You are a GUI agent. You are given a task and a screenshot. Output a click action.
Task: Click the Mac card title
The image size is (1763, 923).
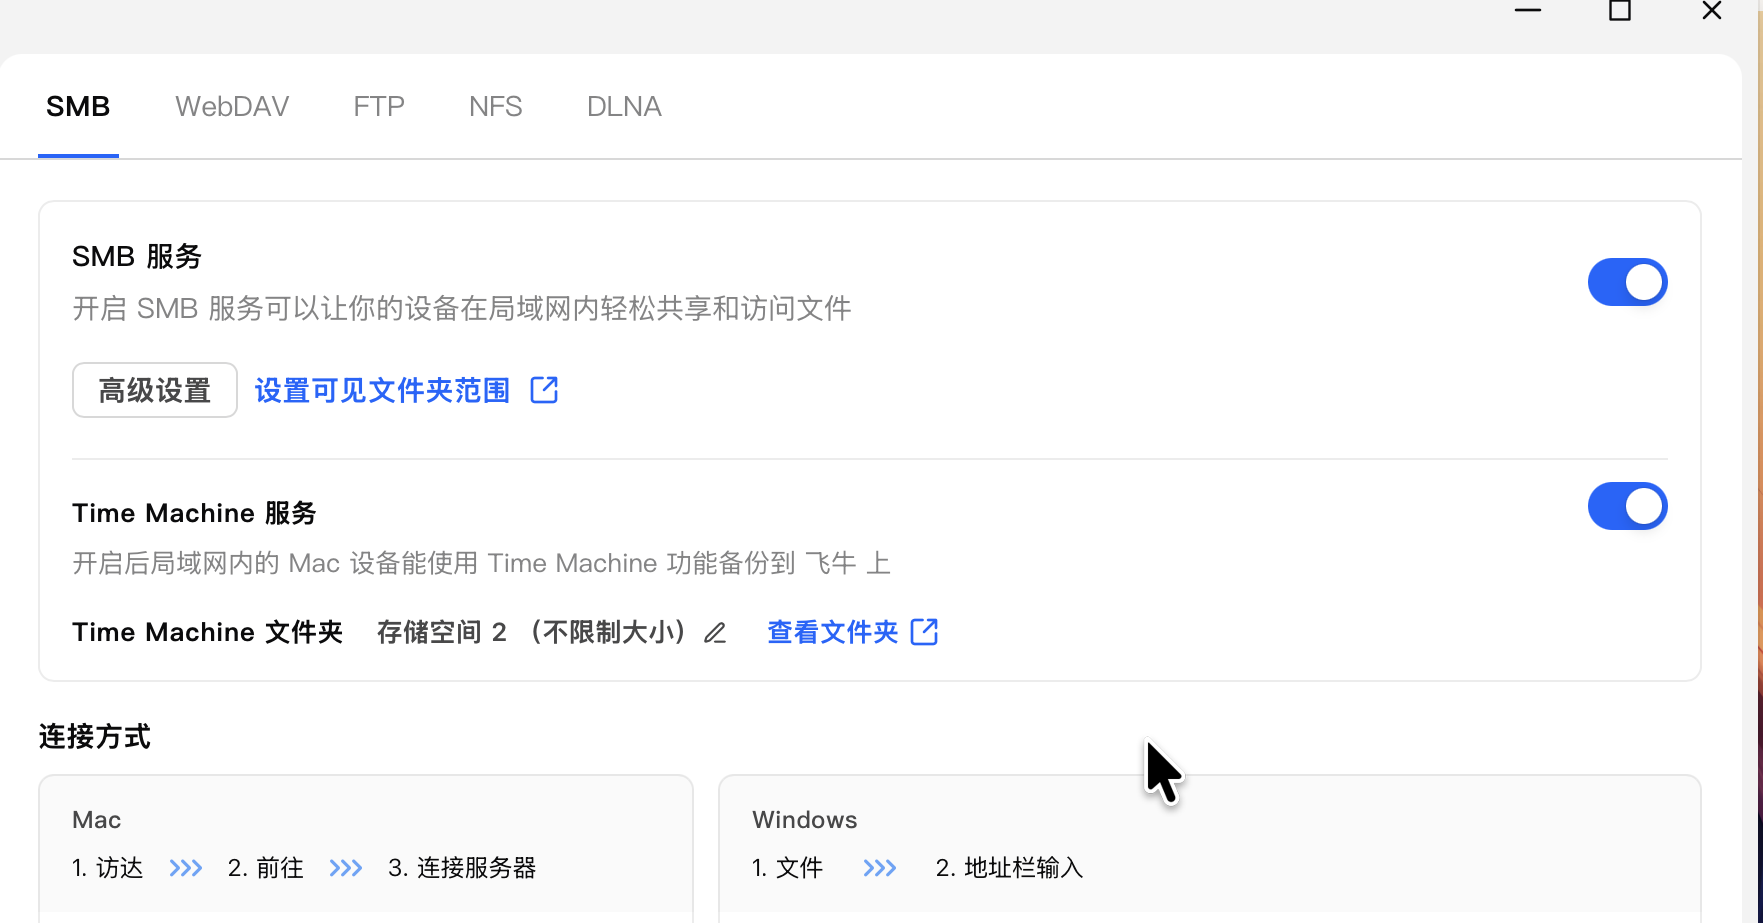(x=97, y=820)
